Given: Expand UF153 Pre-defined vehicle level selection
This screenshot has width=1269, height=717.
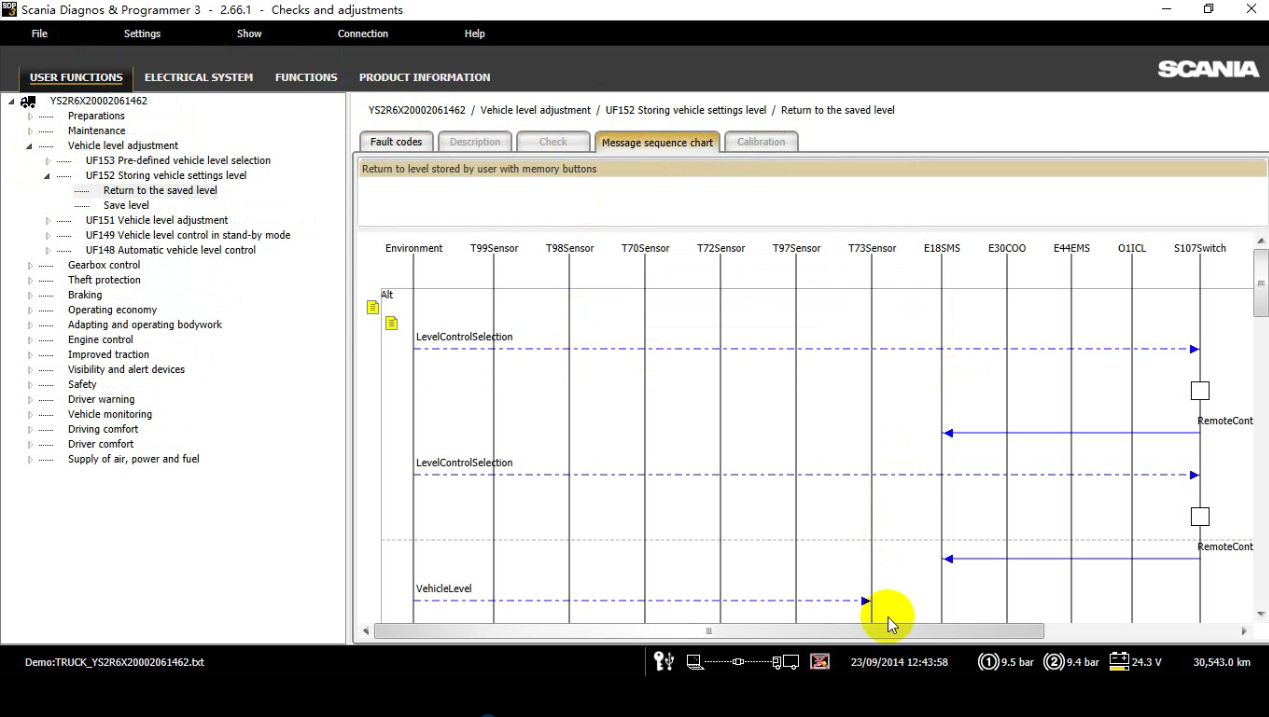Looking at the screenshot, I should click(x=48, y=161).
